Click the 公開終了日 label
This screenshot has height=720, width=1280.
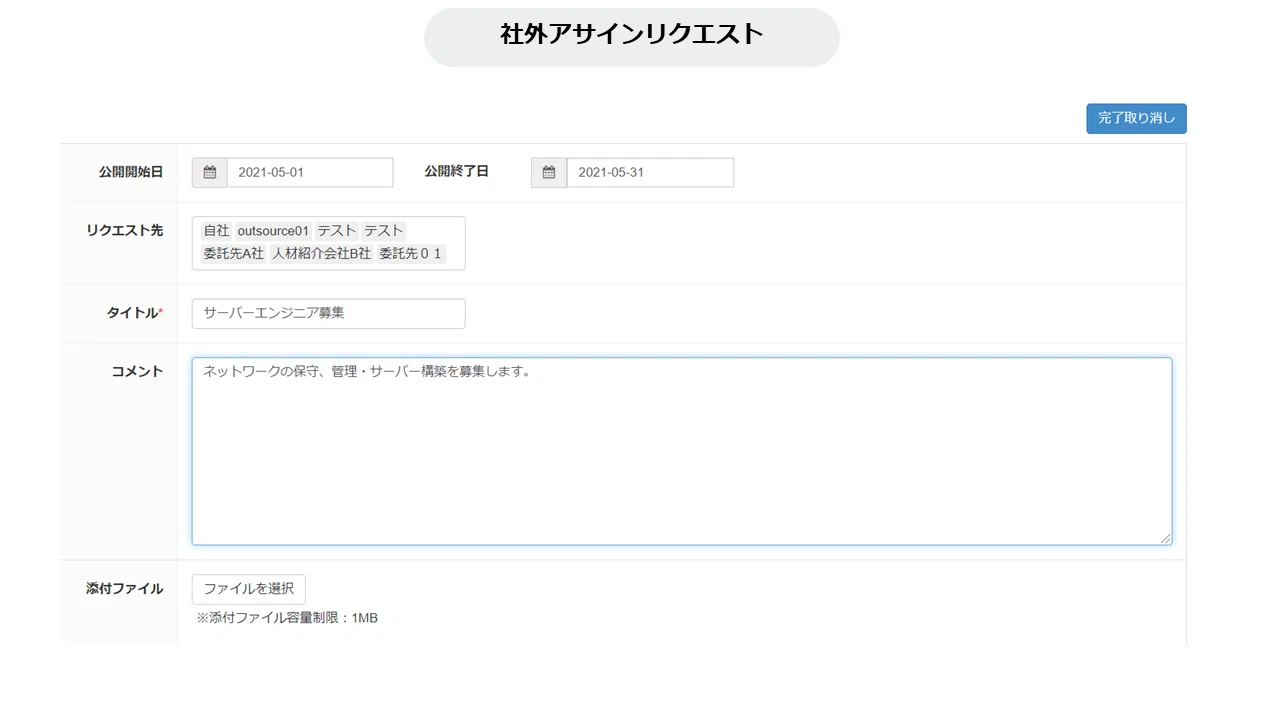tap(456, 171)
